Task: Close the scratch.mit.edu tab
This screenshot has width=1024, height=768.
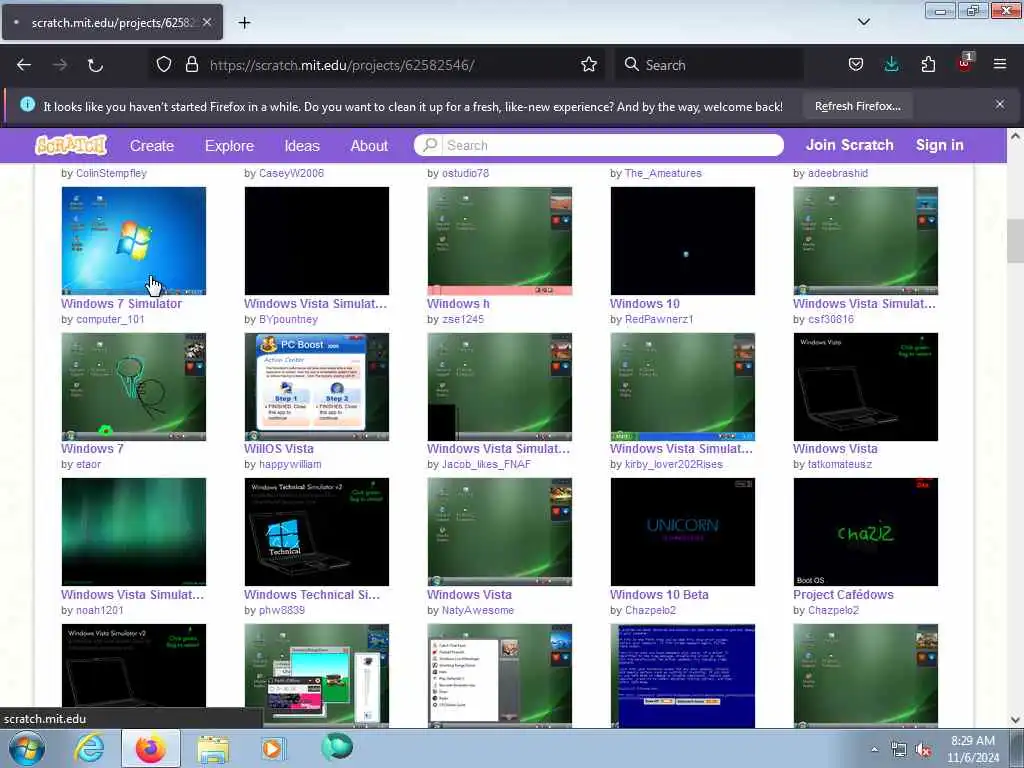Action: pos(206,22)
